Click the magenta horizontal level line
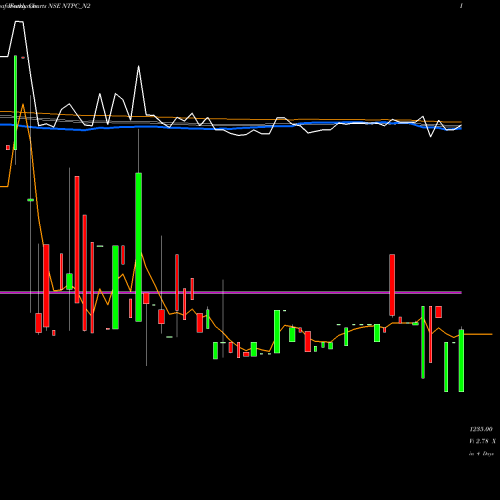This screenshot has width=500, height=500. pos(231,293)
